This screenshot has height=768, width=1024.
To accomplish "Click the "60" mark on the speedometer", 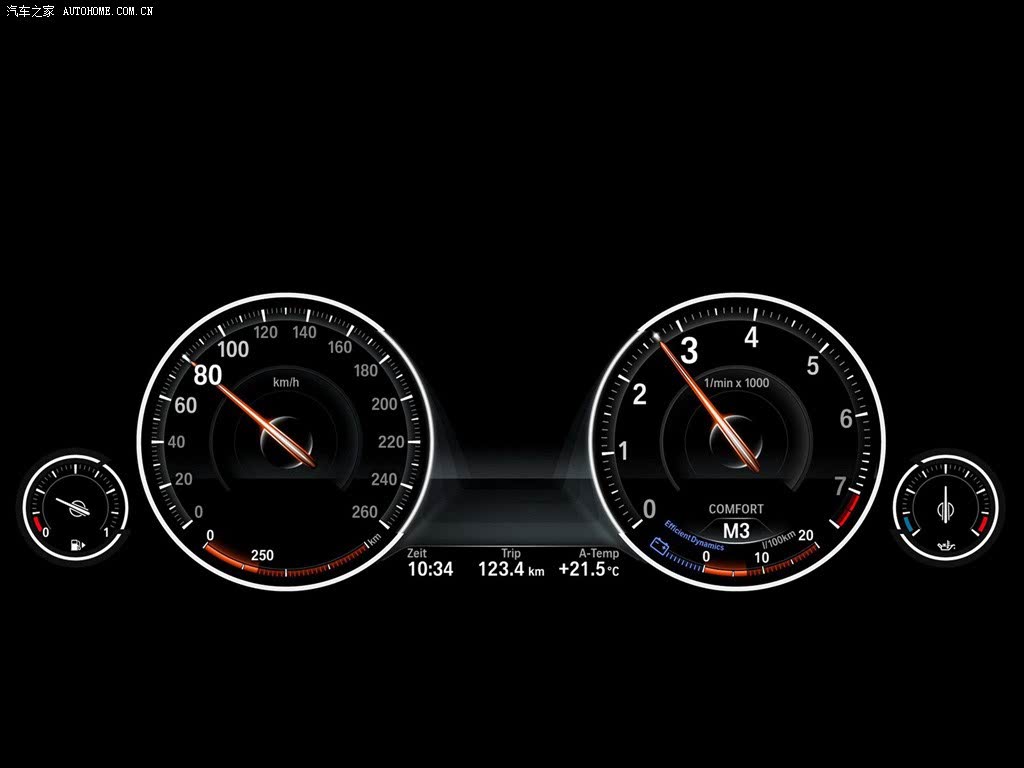I will coord(186,406).
